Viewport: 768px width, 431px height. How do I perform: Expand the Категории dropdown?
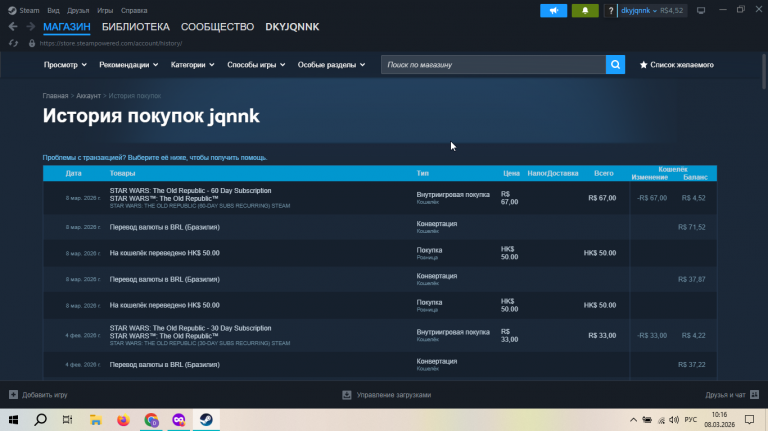point(192,65)
